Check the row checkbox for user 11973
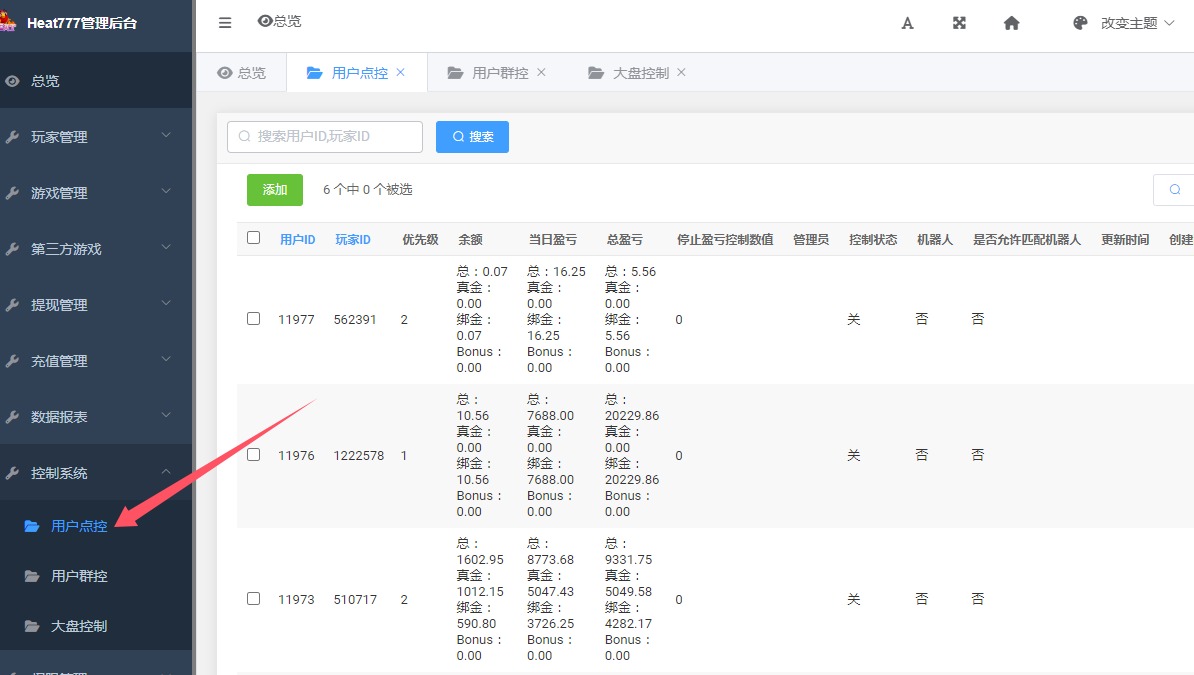Image resolution: width=1194 pixels, height=675 pixels. tap(253, 598)
